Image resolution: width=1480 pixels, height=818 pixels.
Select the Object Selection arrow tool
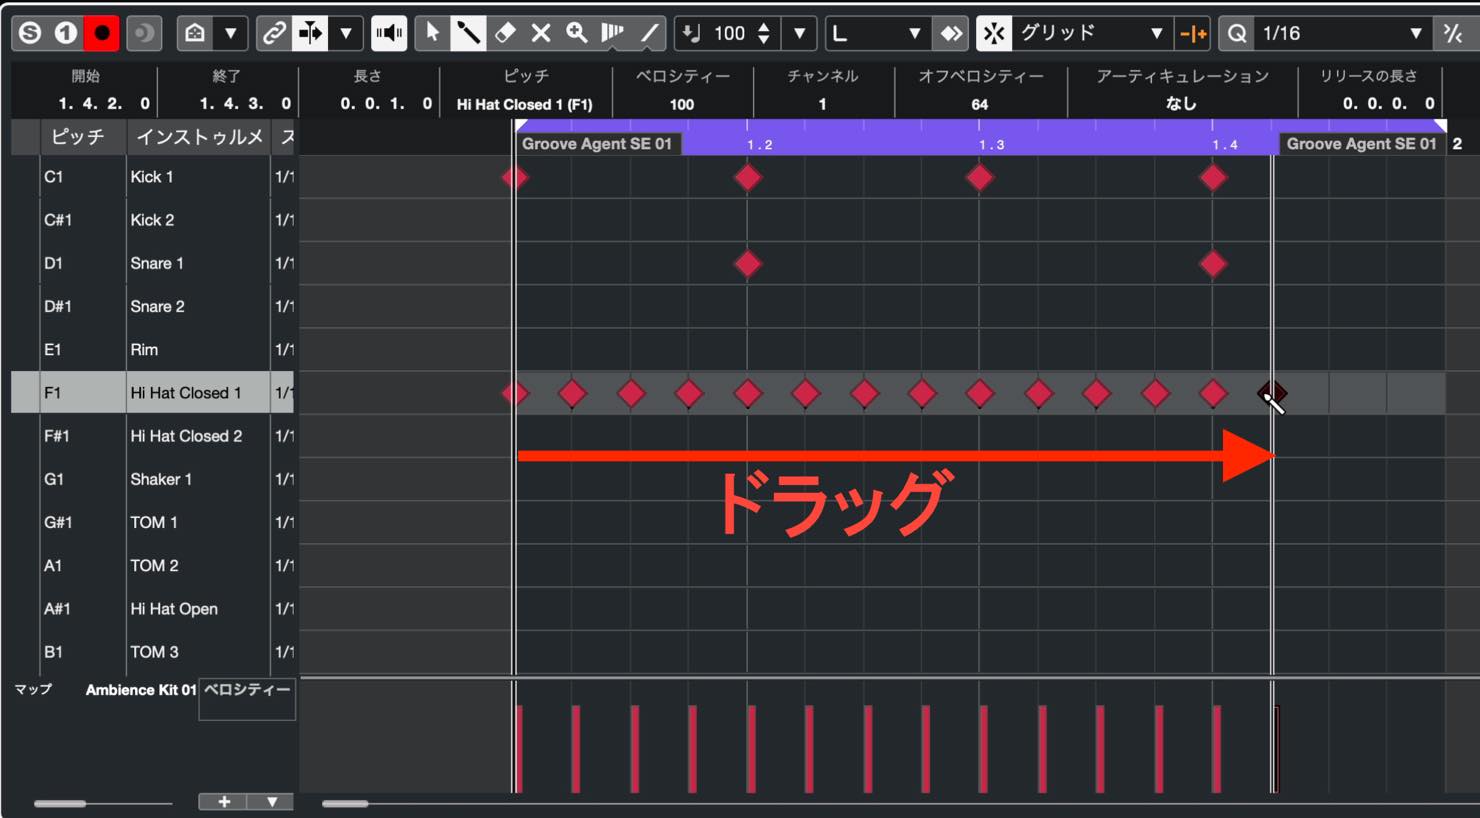(x=432, y=33)
